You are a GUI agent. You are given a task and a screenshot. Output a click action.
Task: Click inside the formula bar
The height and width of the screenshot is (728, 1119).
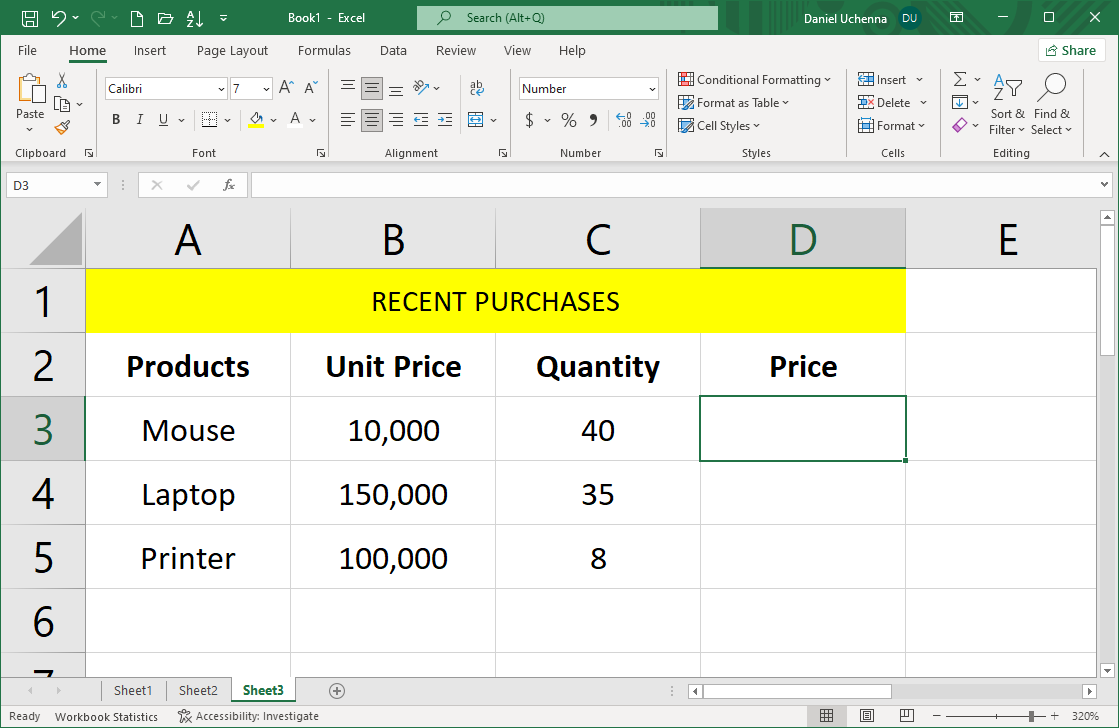click(600, 184)
